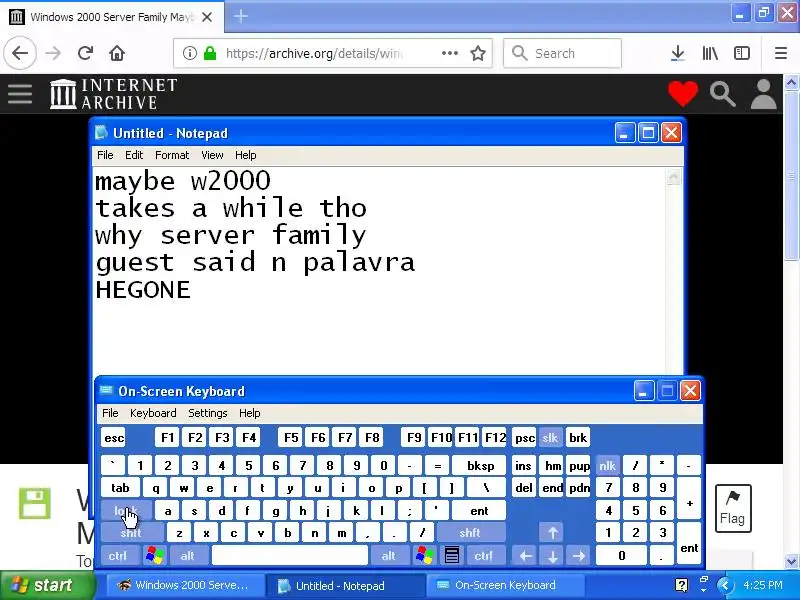Click the Internet Archive logo
Image resolution: width=800 pixels, height=600 pixels.
click(x=114, y=94)
